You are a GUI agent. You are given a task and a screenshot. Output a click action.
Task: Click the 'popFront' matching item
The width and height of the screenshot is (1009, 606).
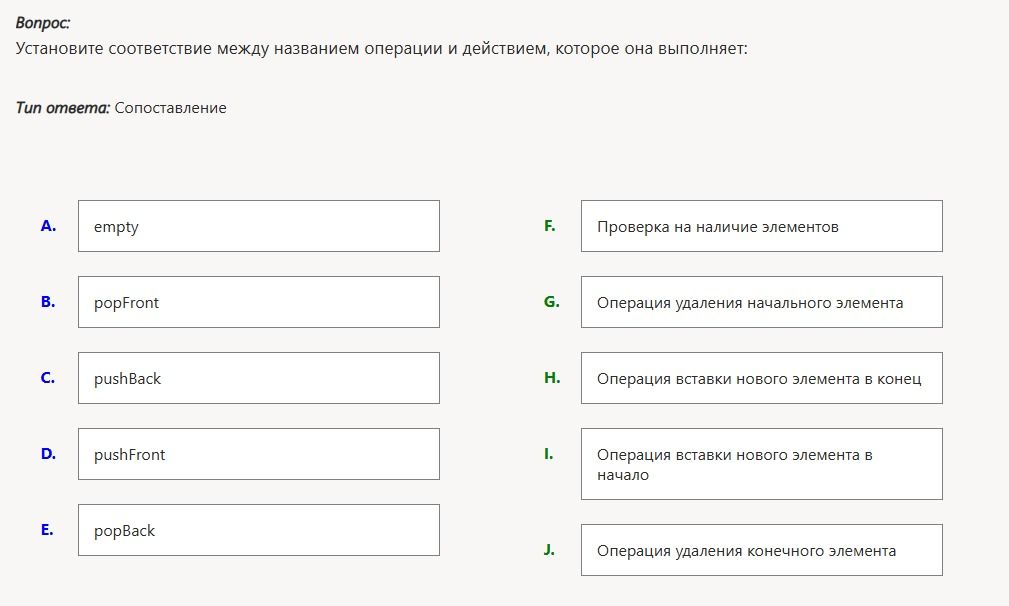[259, 302]
